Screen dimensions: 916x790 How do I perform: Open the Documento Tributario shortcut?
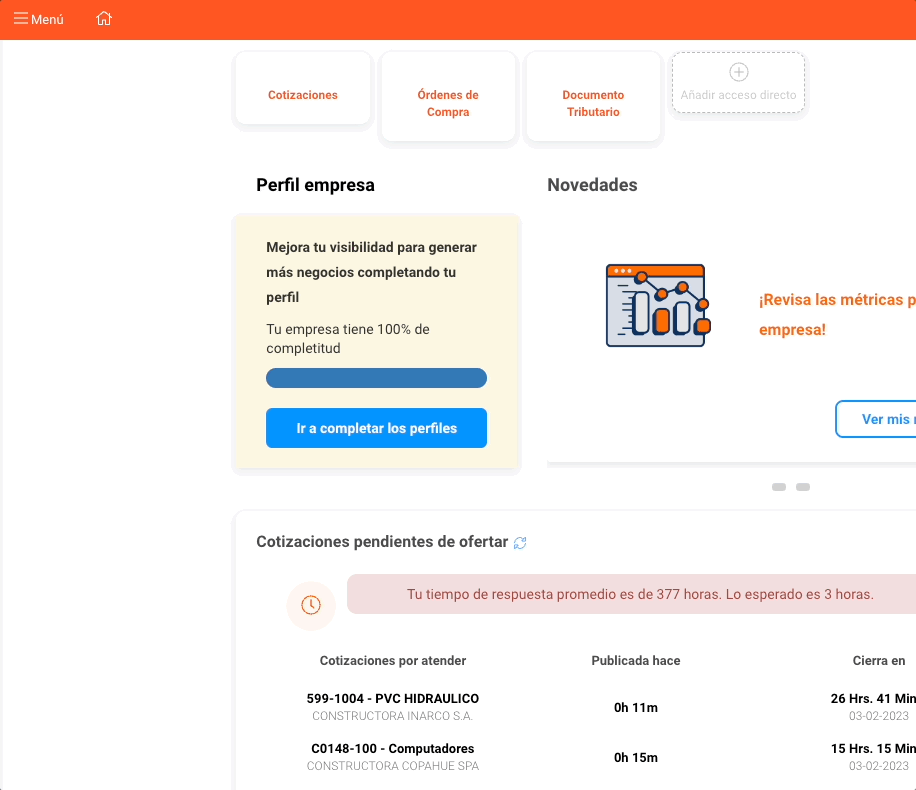tap(593, 103)
